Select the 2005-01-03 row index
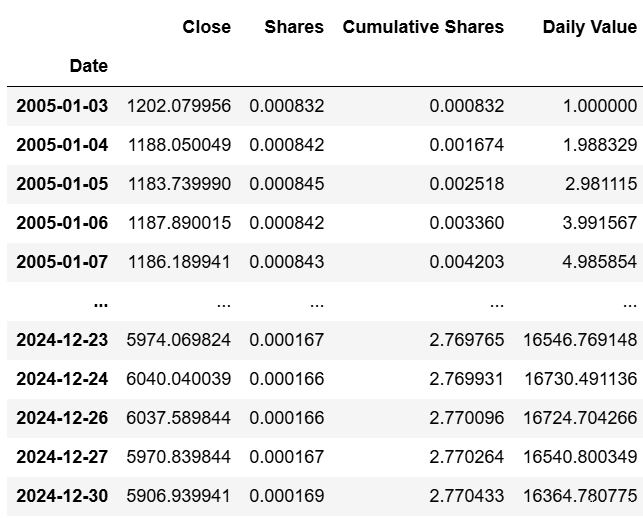Image resolution: width=643 pixels, height=518 pixels. pos(62,105)
